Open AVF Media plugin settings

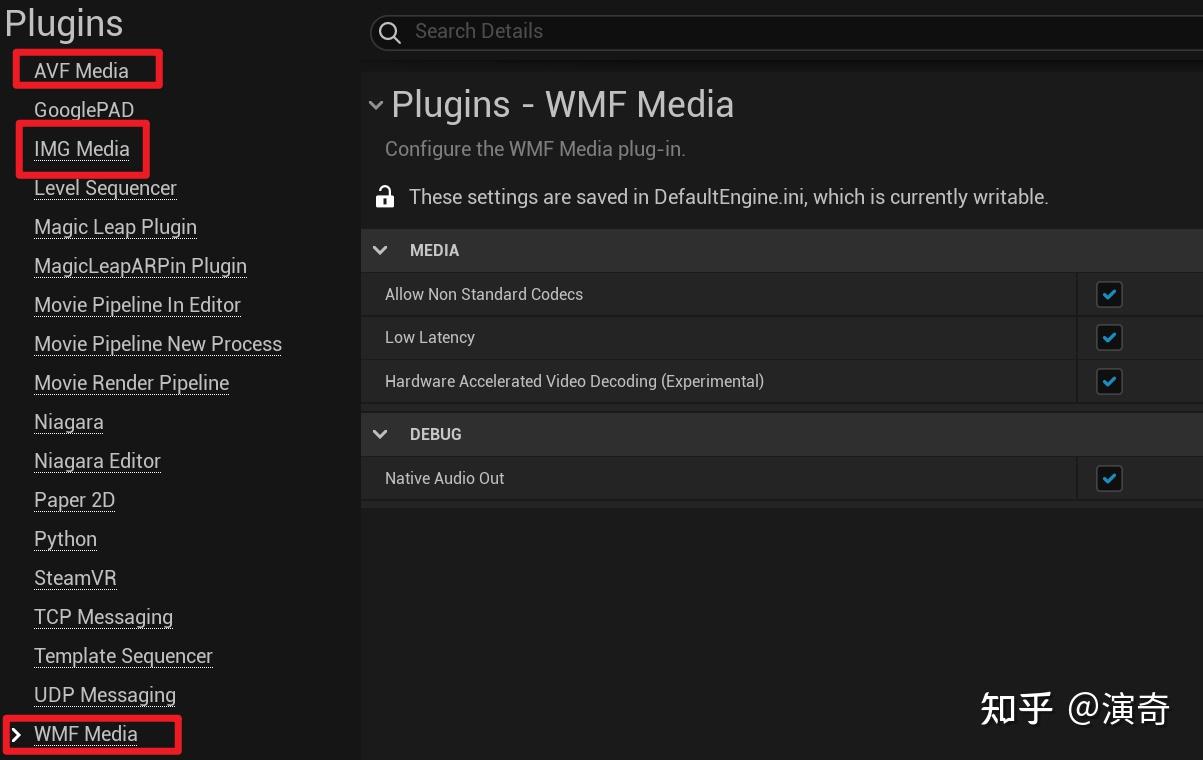[81, 71]
